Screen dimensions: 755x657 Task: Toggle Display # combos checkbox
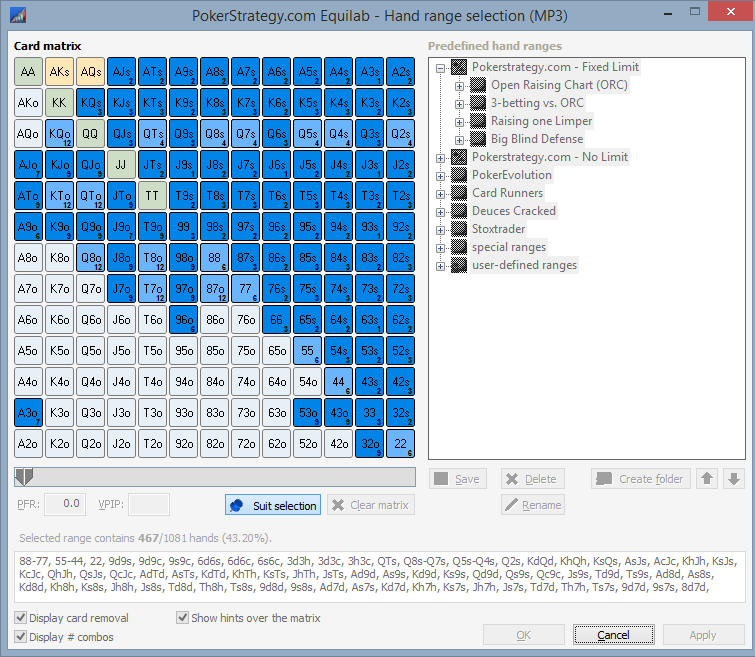21,637
